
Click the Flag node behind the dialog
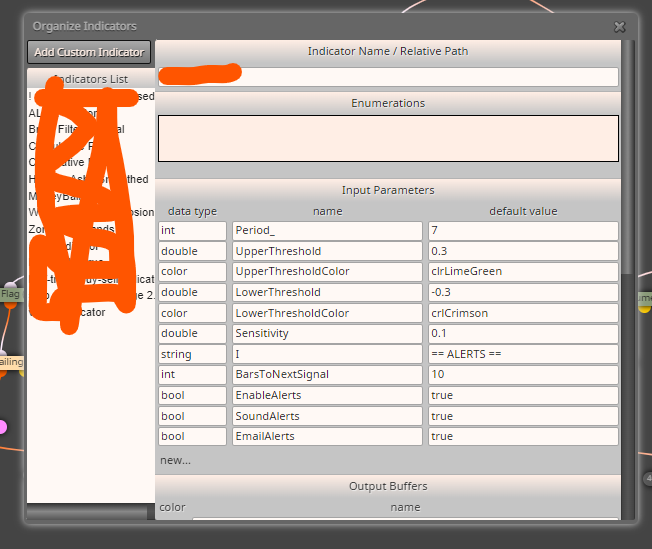point(10,294)
